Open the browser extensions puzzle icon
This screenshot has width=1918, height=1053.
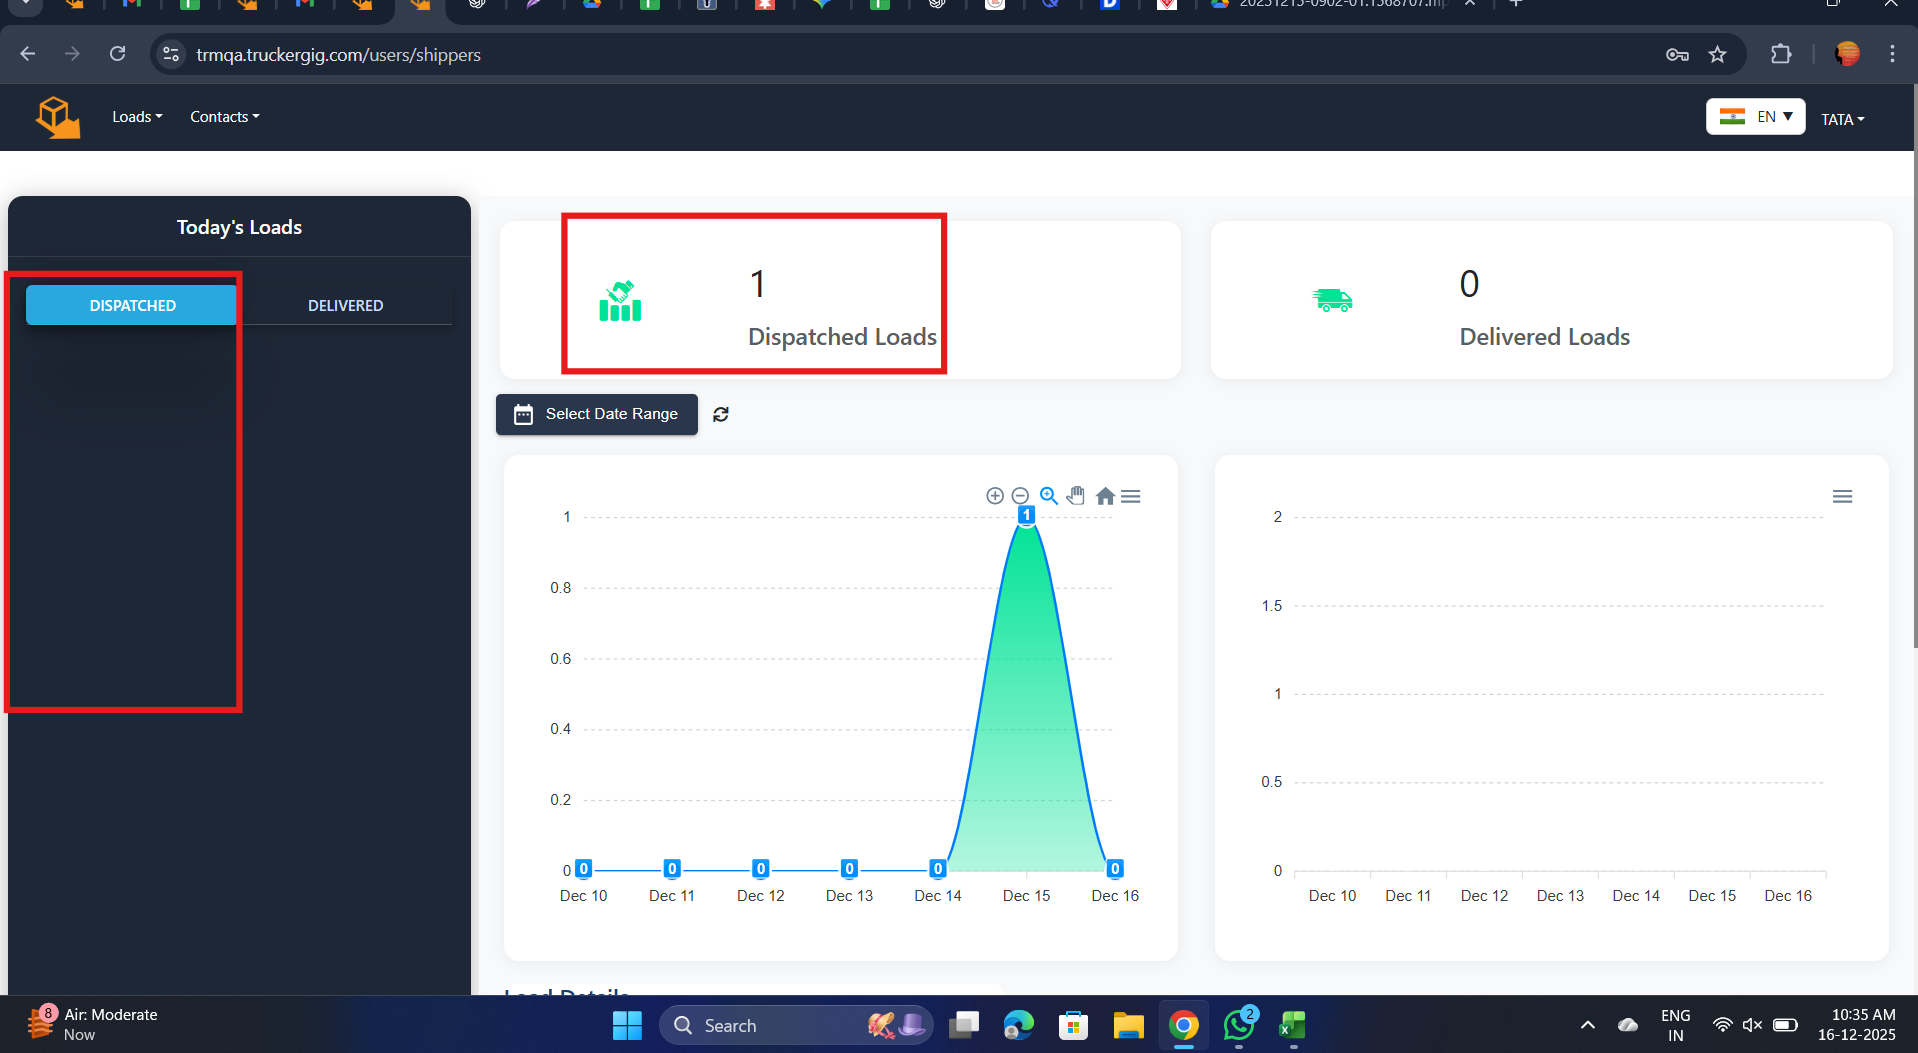(1781, 54)
